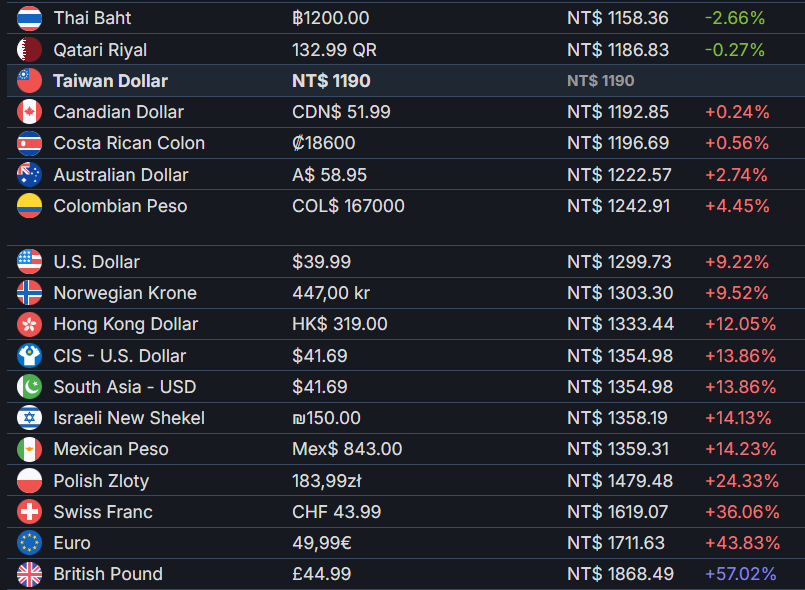
Task: Click the Canadian Dollar maple leaf flag
Action: 29,112
